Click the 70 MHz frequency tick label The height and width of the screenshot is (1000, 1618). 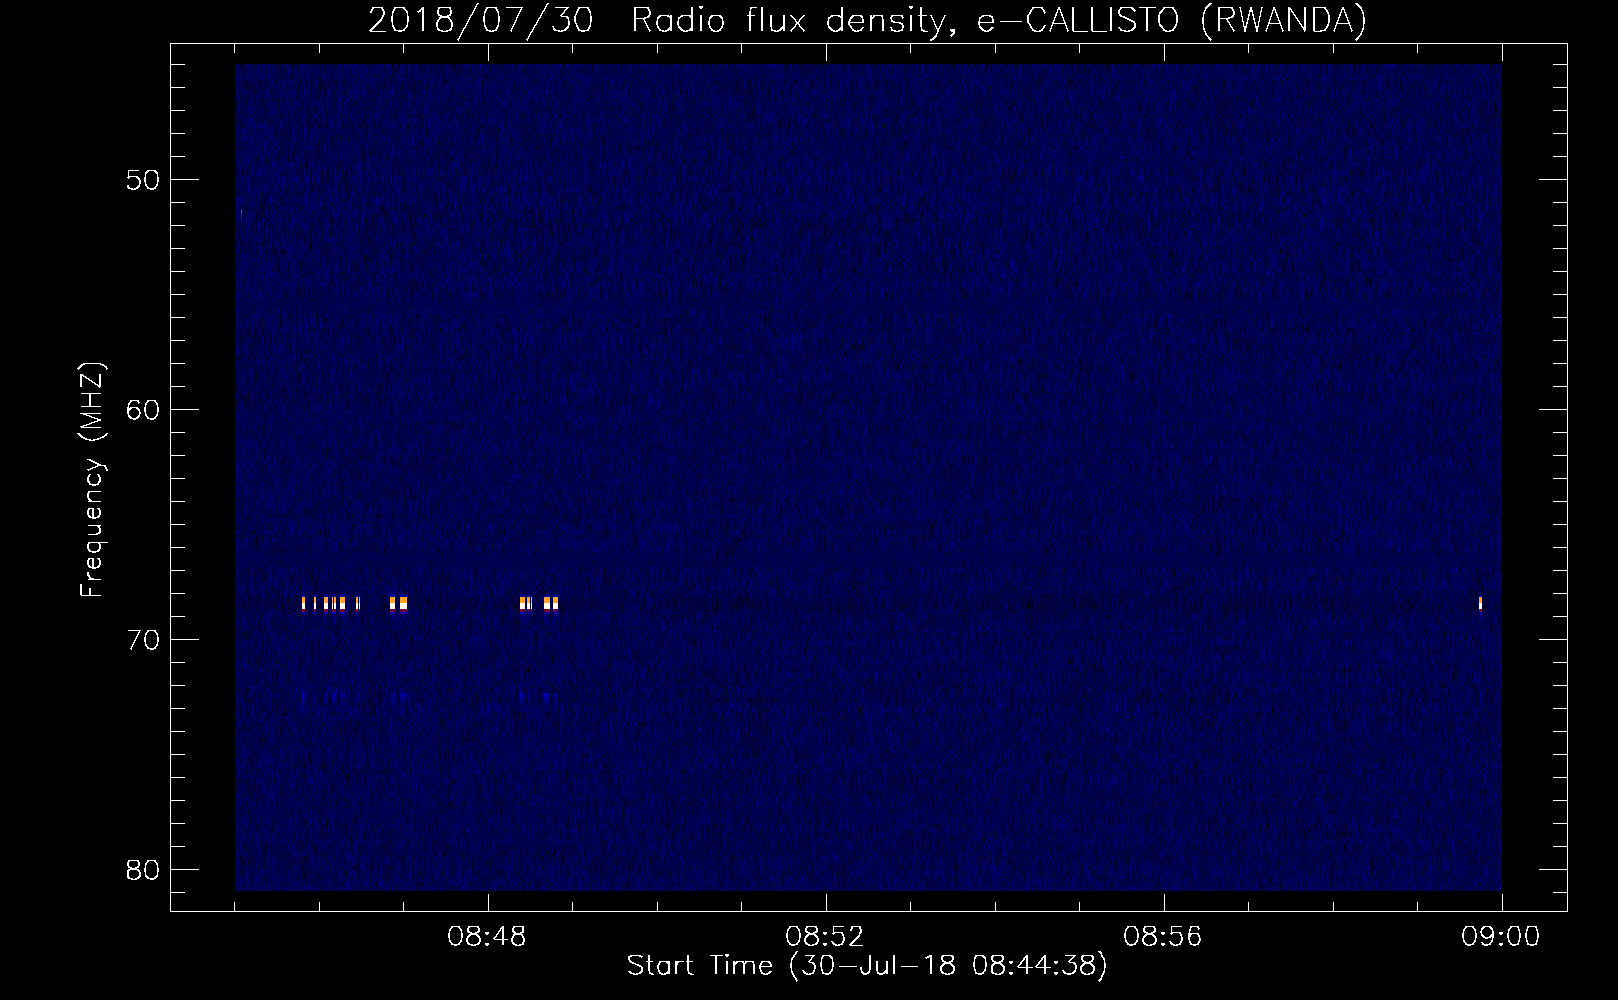(x=143, y=640)
